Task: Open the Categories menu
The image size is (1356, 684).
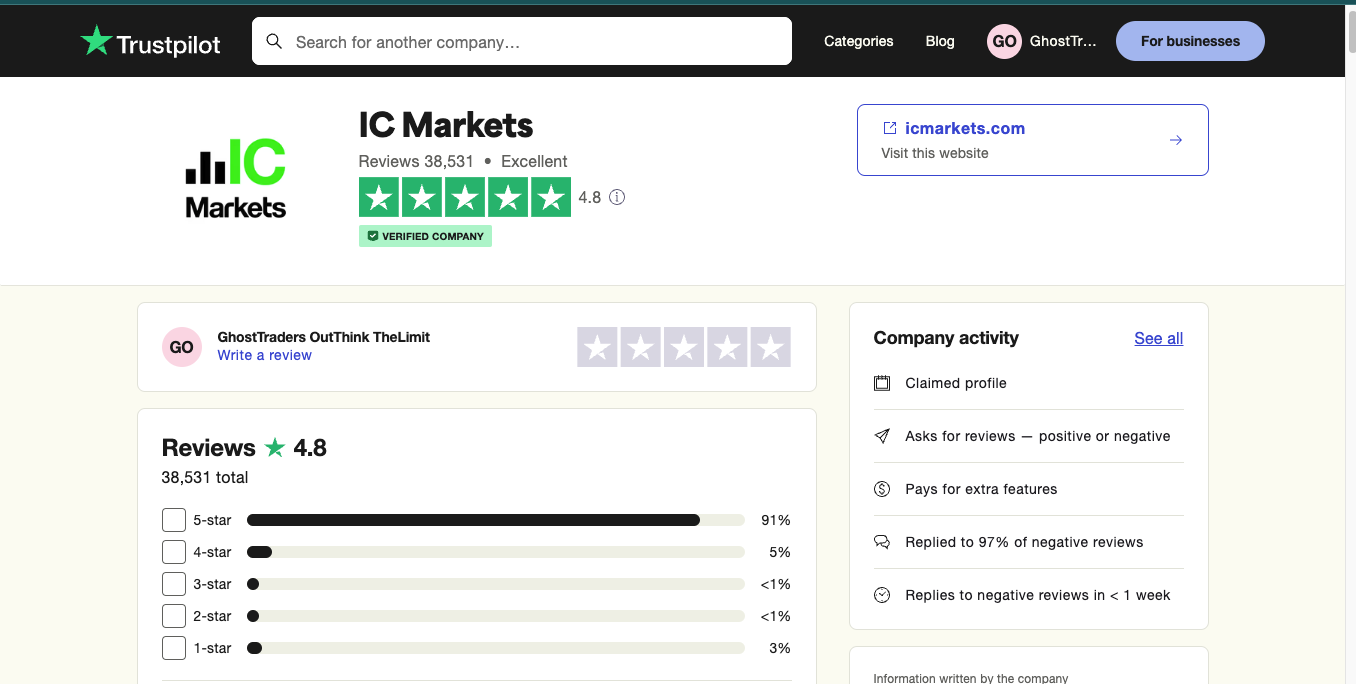Action: (858, 41)
